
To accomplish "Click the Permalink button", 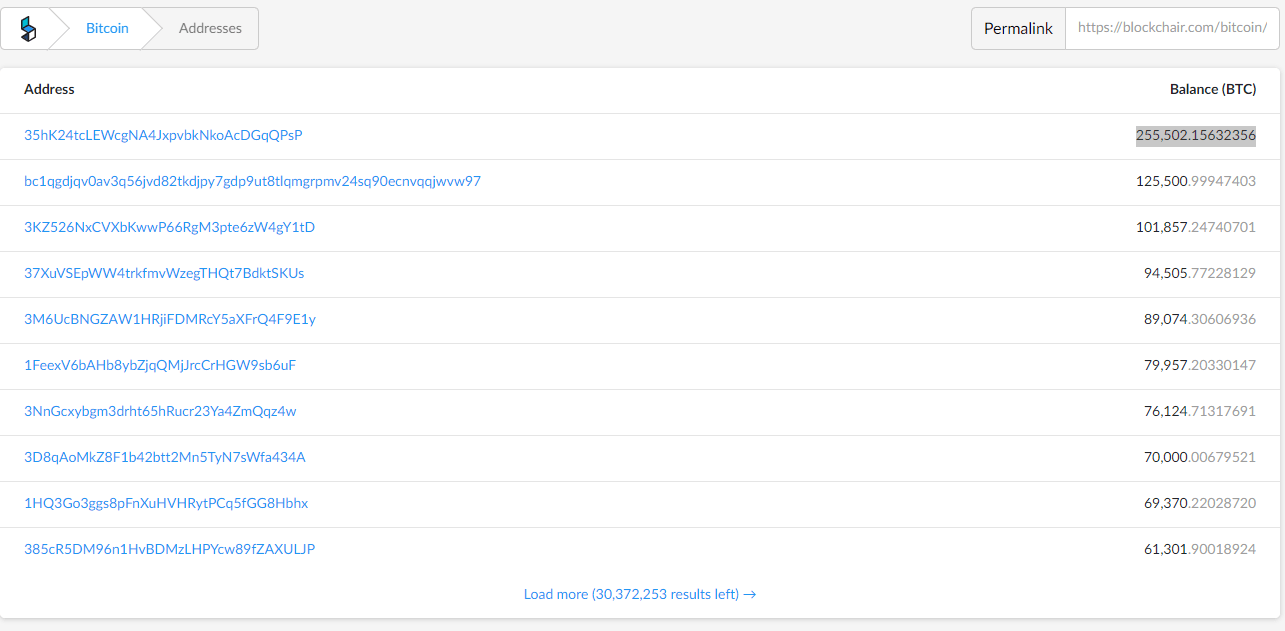I will pyautogui.click(x=1018, y=29).
